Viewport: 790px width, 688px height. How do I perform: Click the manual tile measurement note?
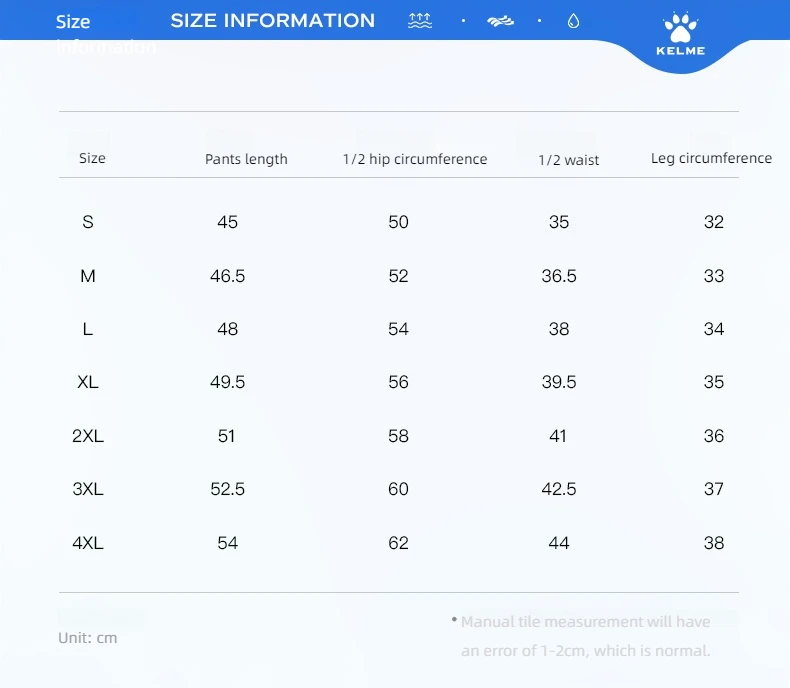coord(581,636)
